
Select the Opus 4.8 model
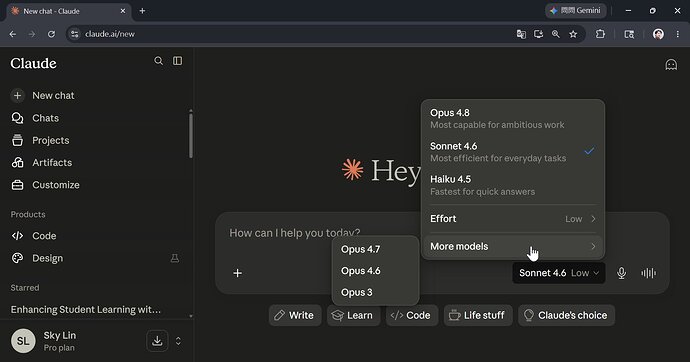[x=513, y=119]
